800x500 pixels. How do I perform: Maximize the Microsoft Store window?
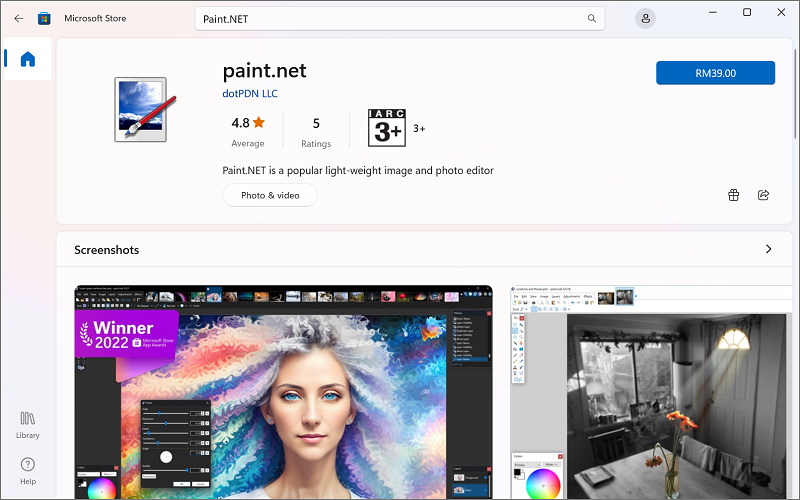[x=747, y=12]
